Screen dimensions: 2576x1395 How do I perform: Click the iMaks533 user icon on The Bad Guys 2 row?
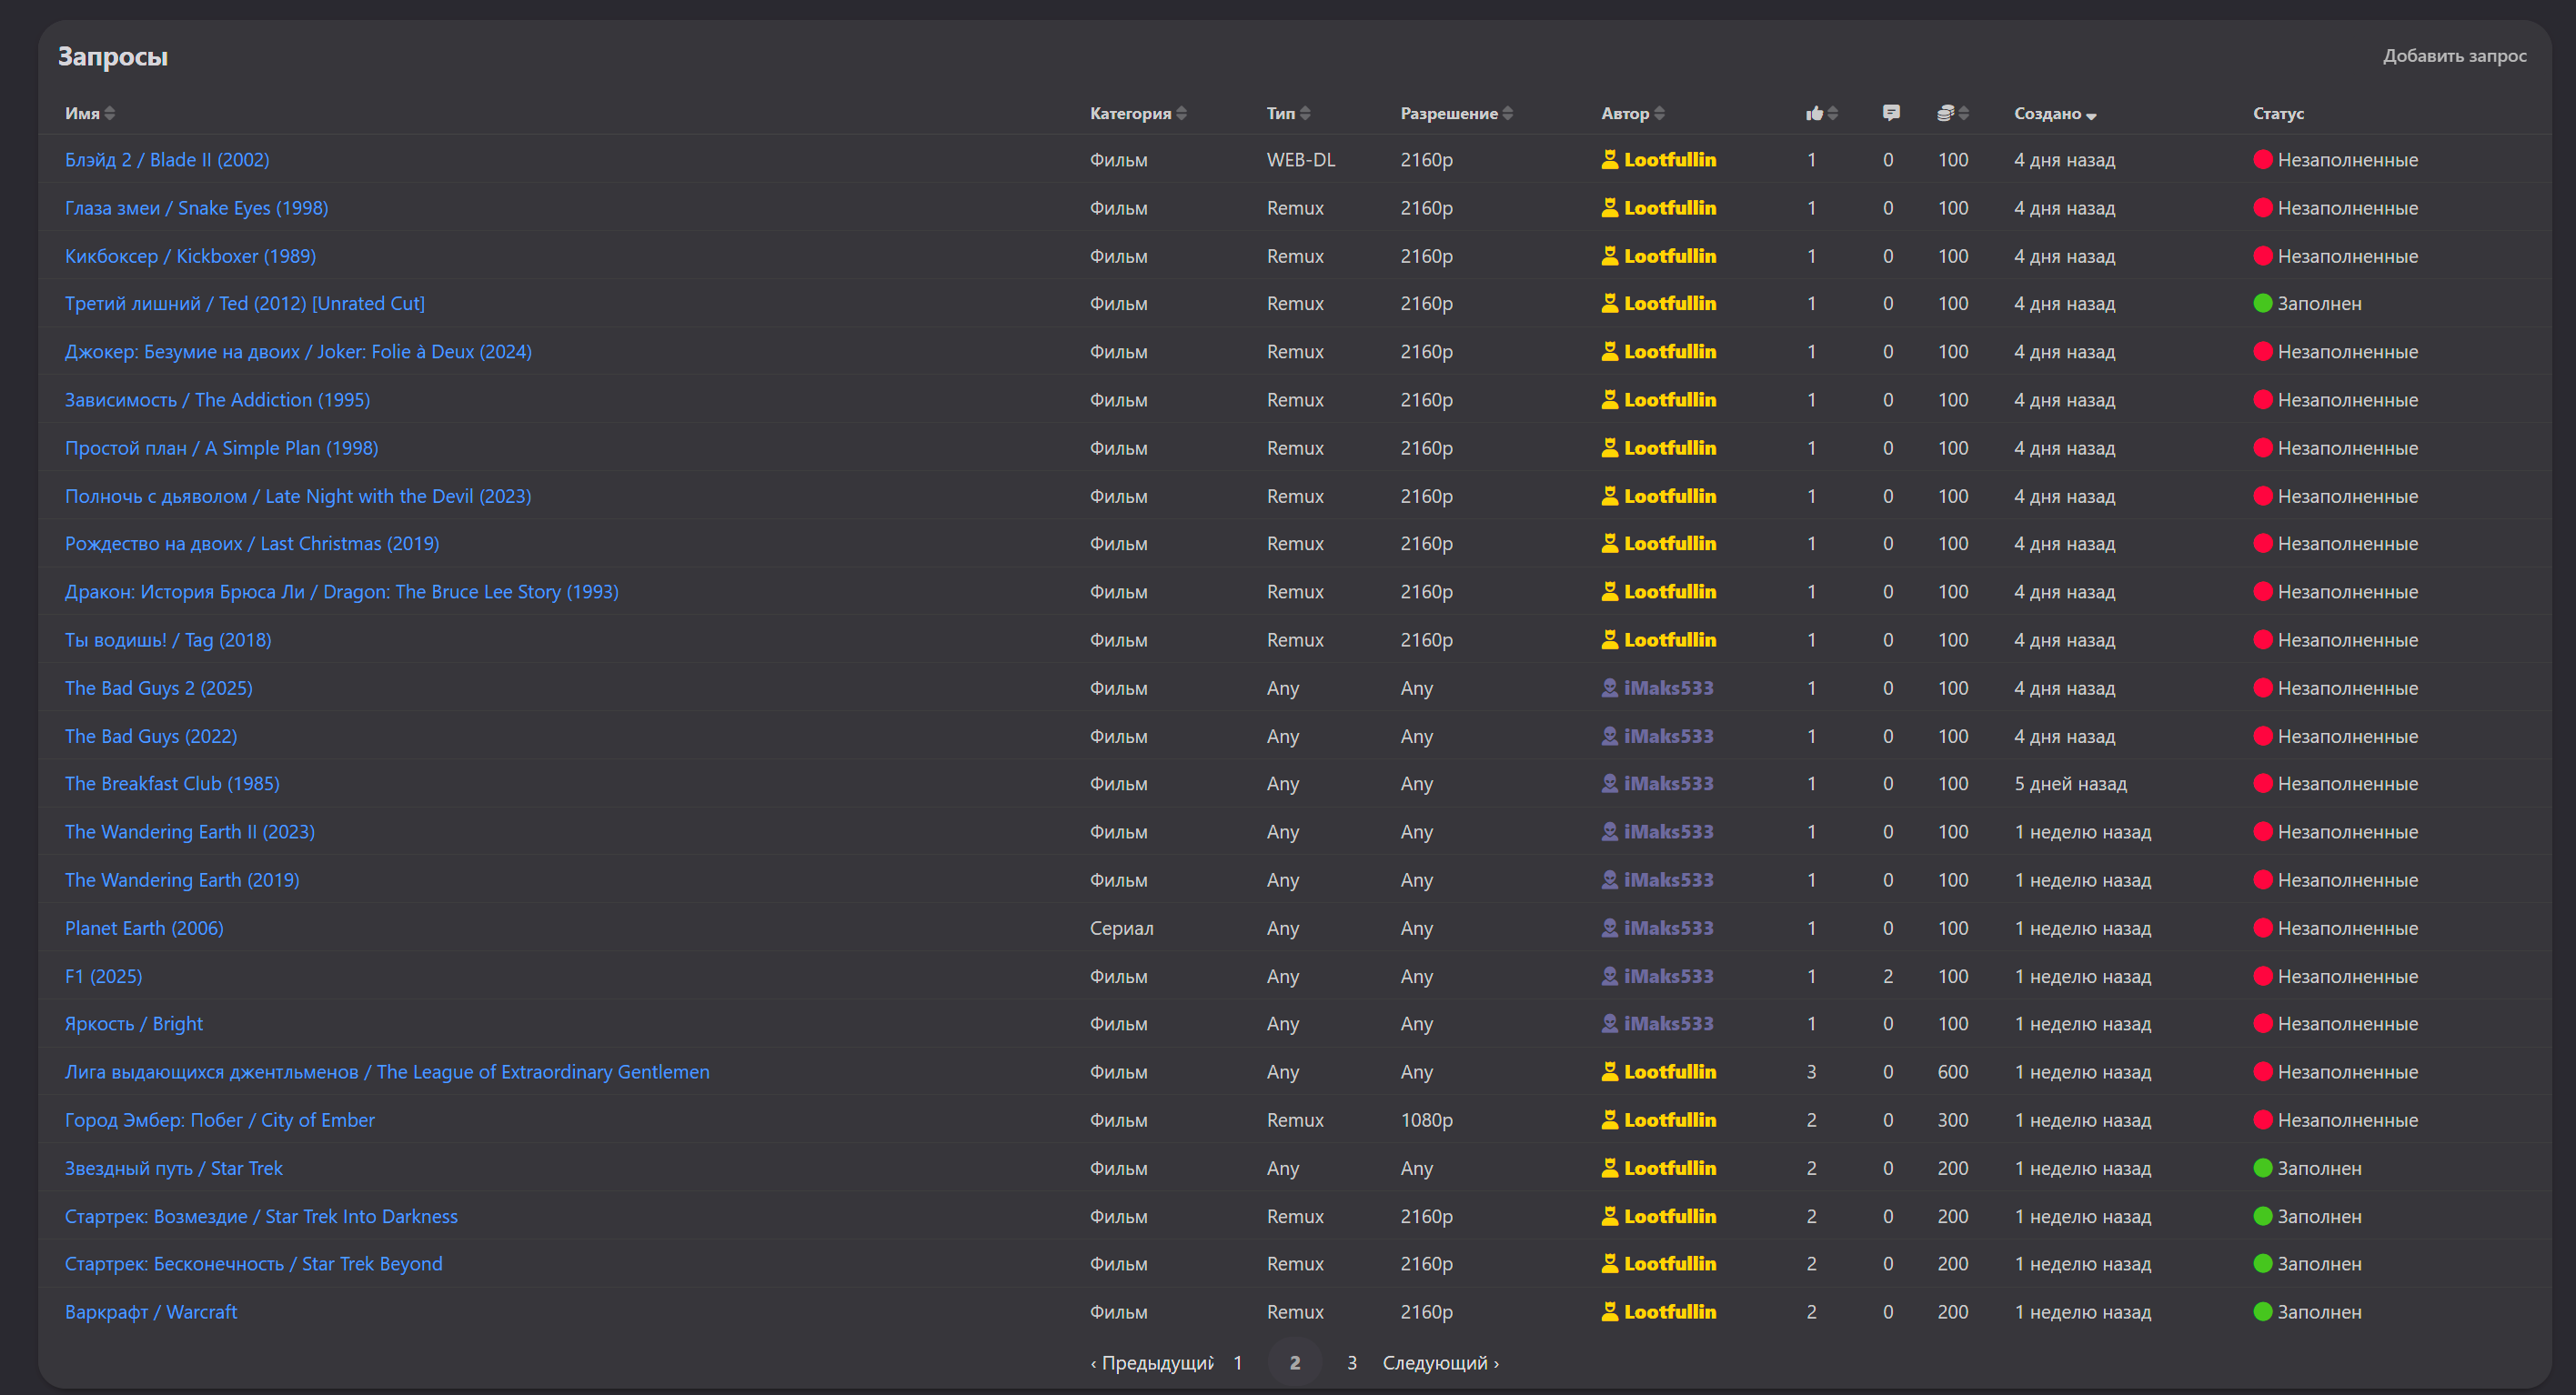1609,688
